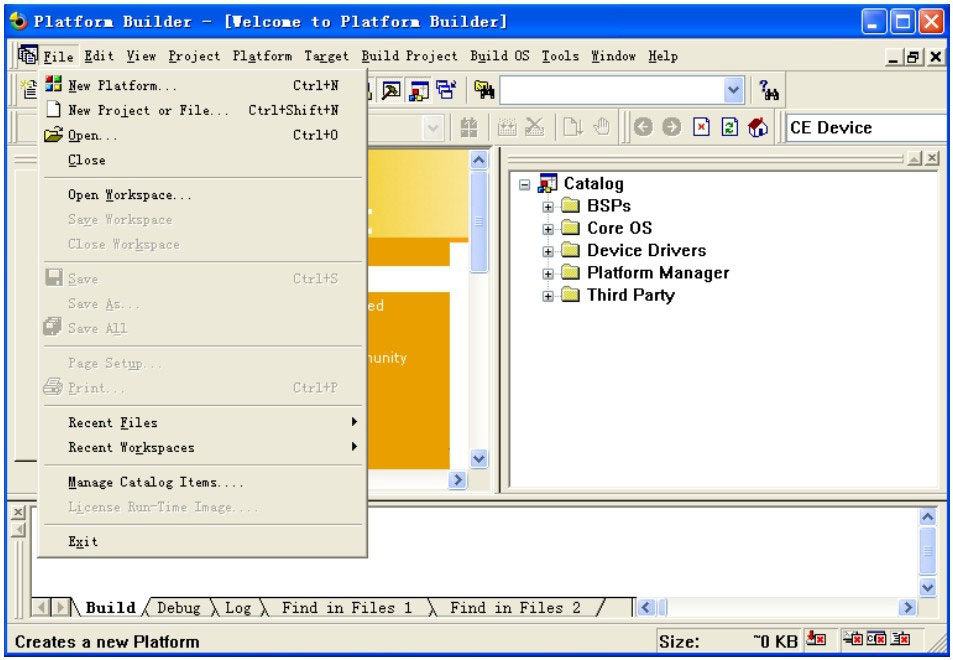Open the Build OS menu
953x660 pixels.
pyautogui.click(x=500, y=56)
